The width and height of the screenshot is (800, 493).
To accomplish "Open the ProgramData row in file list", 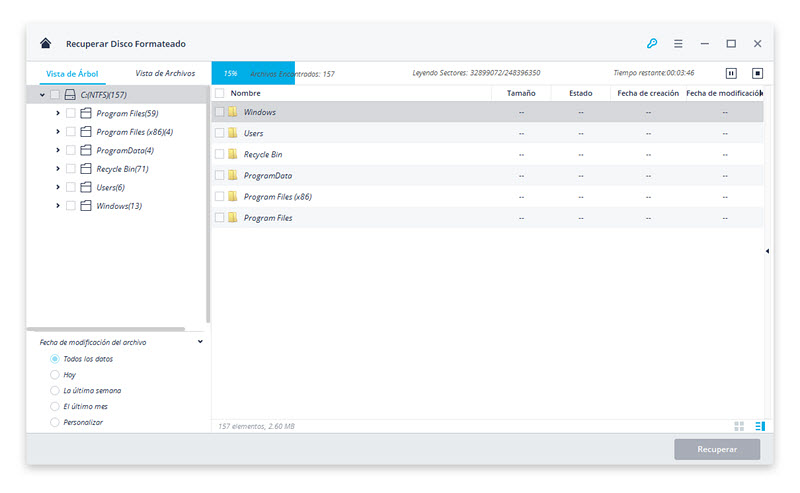I will coord(487,175).
